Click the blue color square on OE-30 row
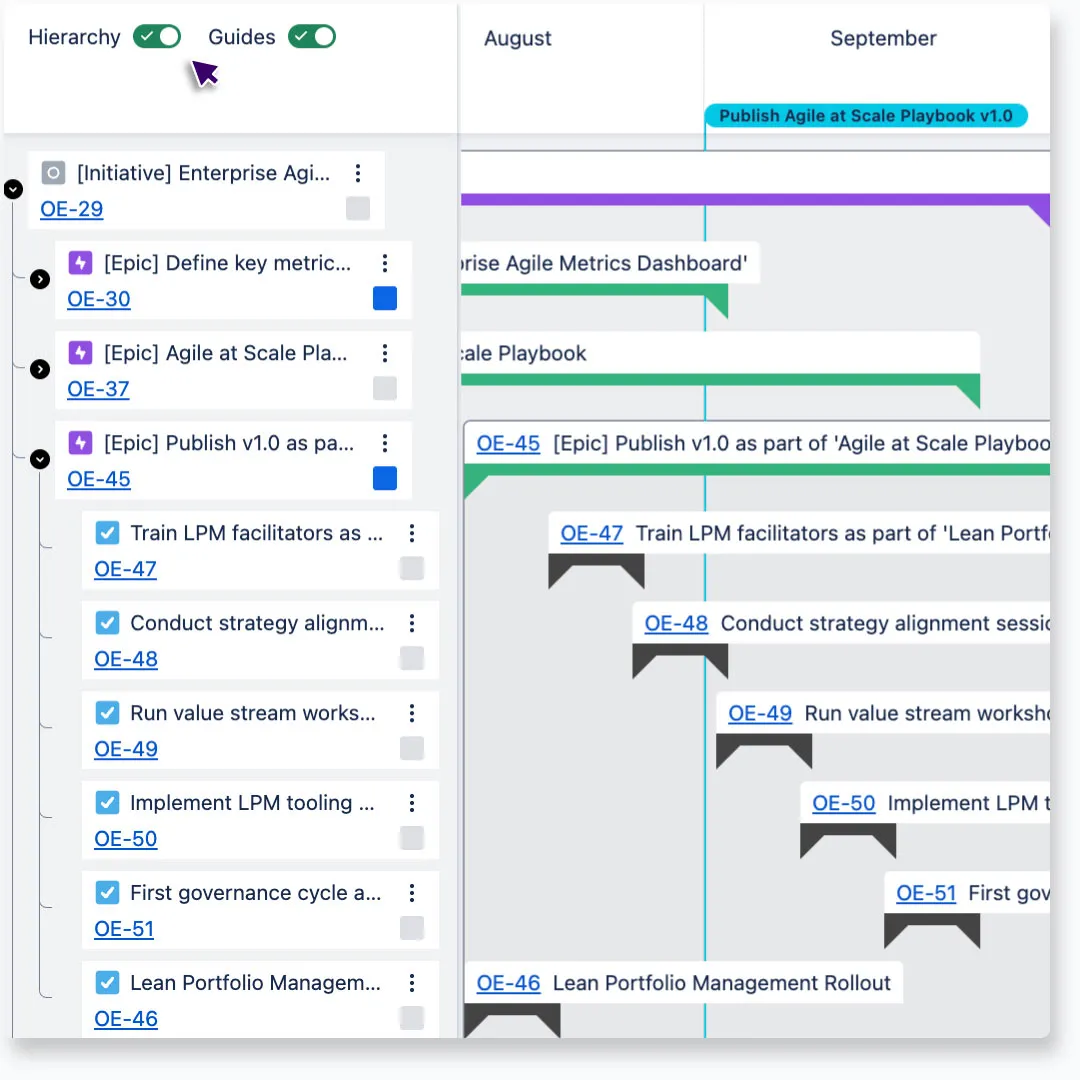Screen dimensions: 1080x1080 385,298
